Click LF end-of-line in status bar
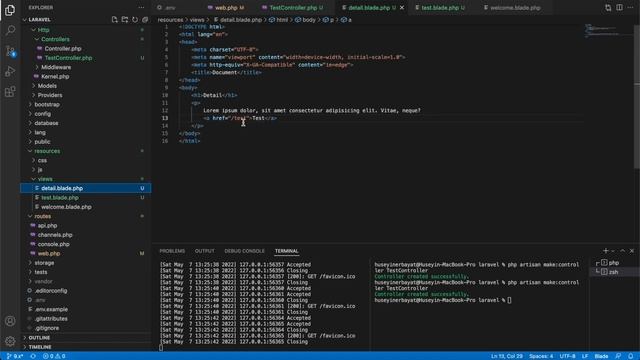 [585, 356]
